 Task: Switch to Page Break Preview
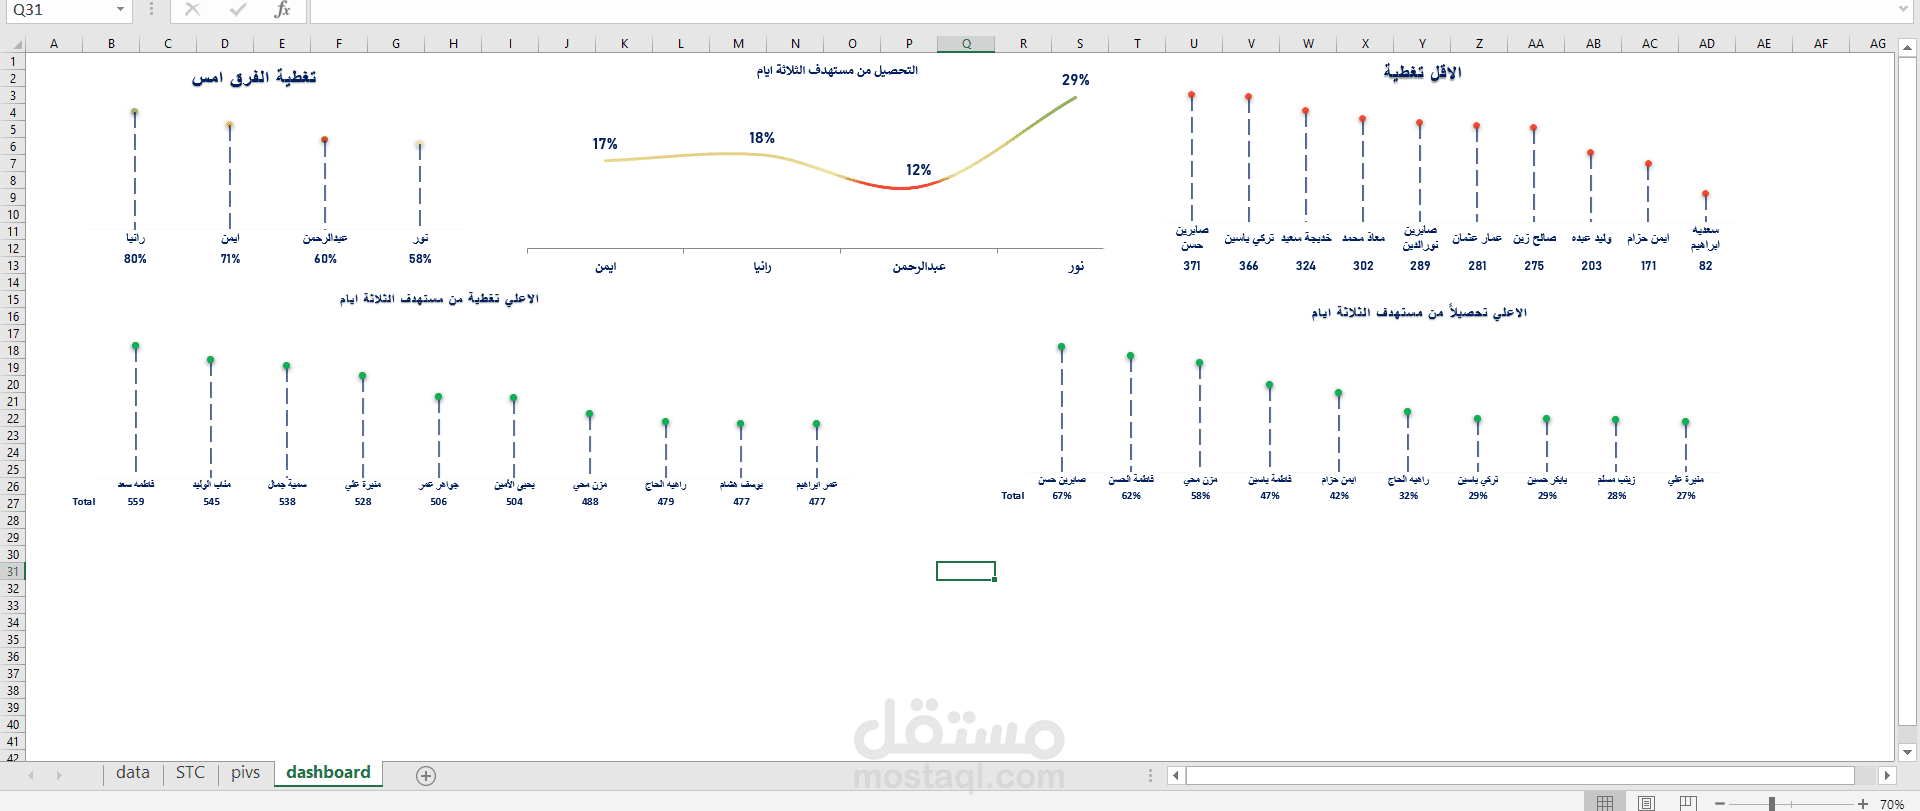pyautogui.click(x=1688, y=803)
